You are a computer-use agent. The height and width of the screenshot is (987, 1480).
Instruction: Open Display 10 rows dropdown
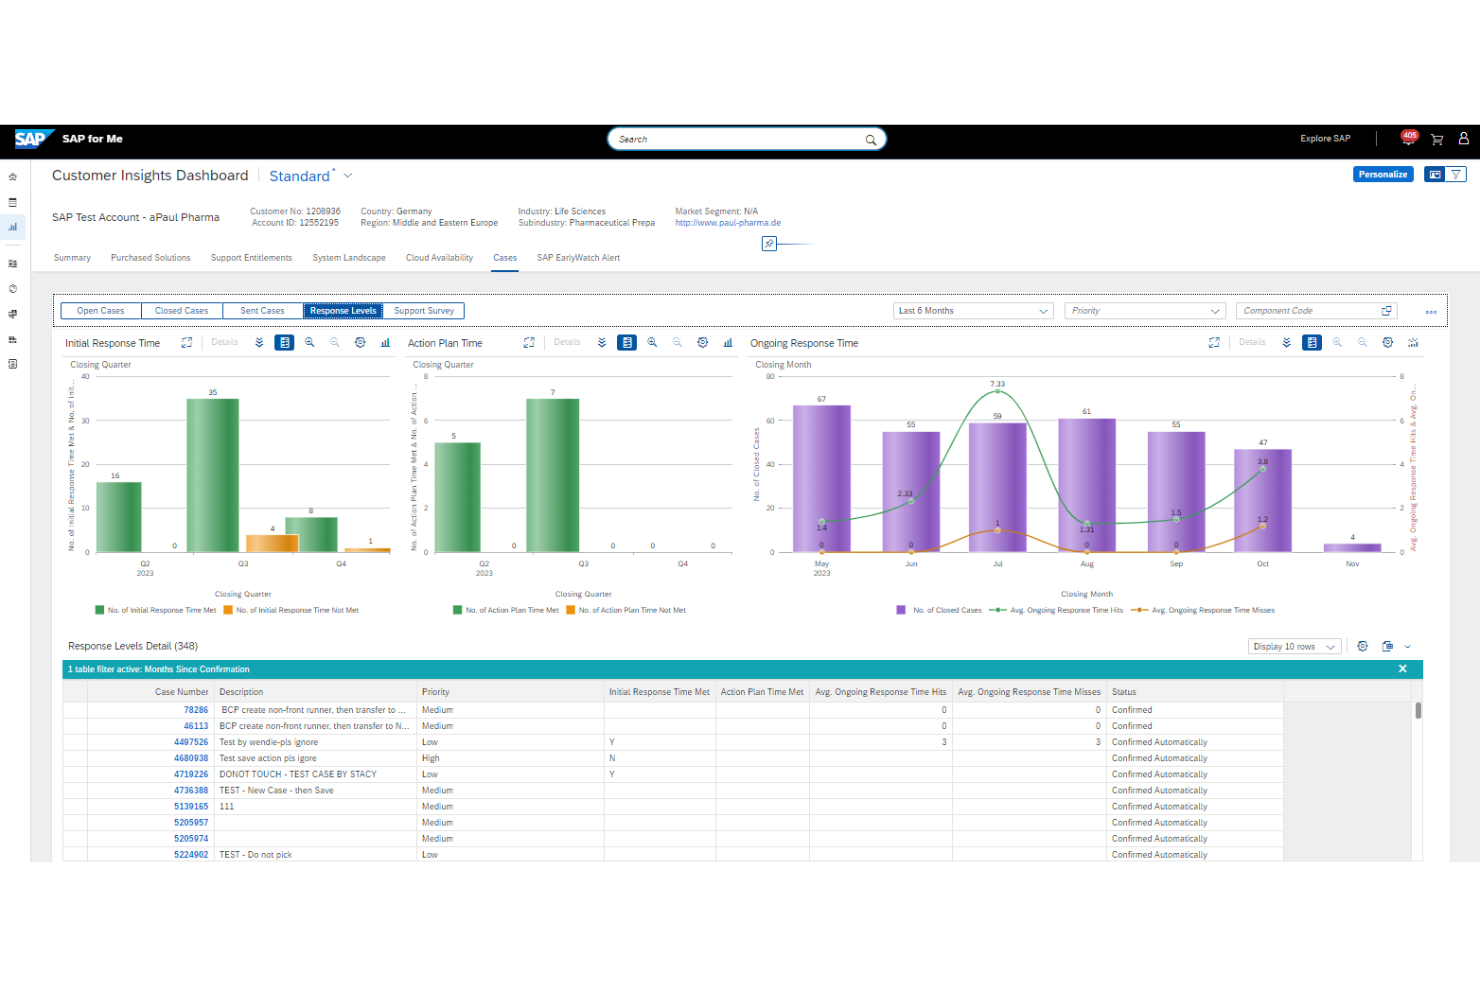click(1294, 647)
